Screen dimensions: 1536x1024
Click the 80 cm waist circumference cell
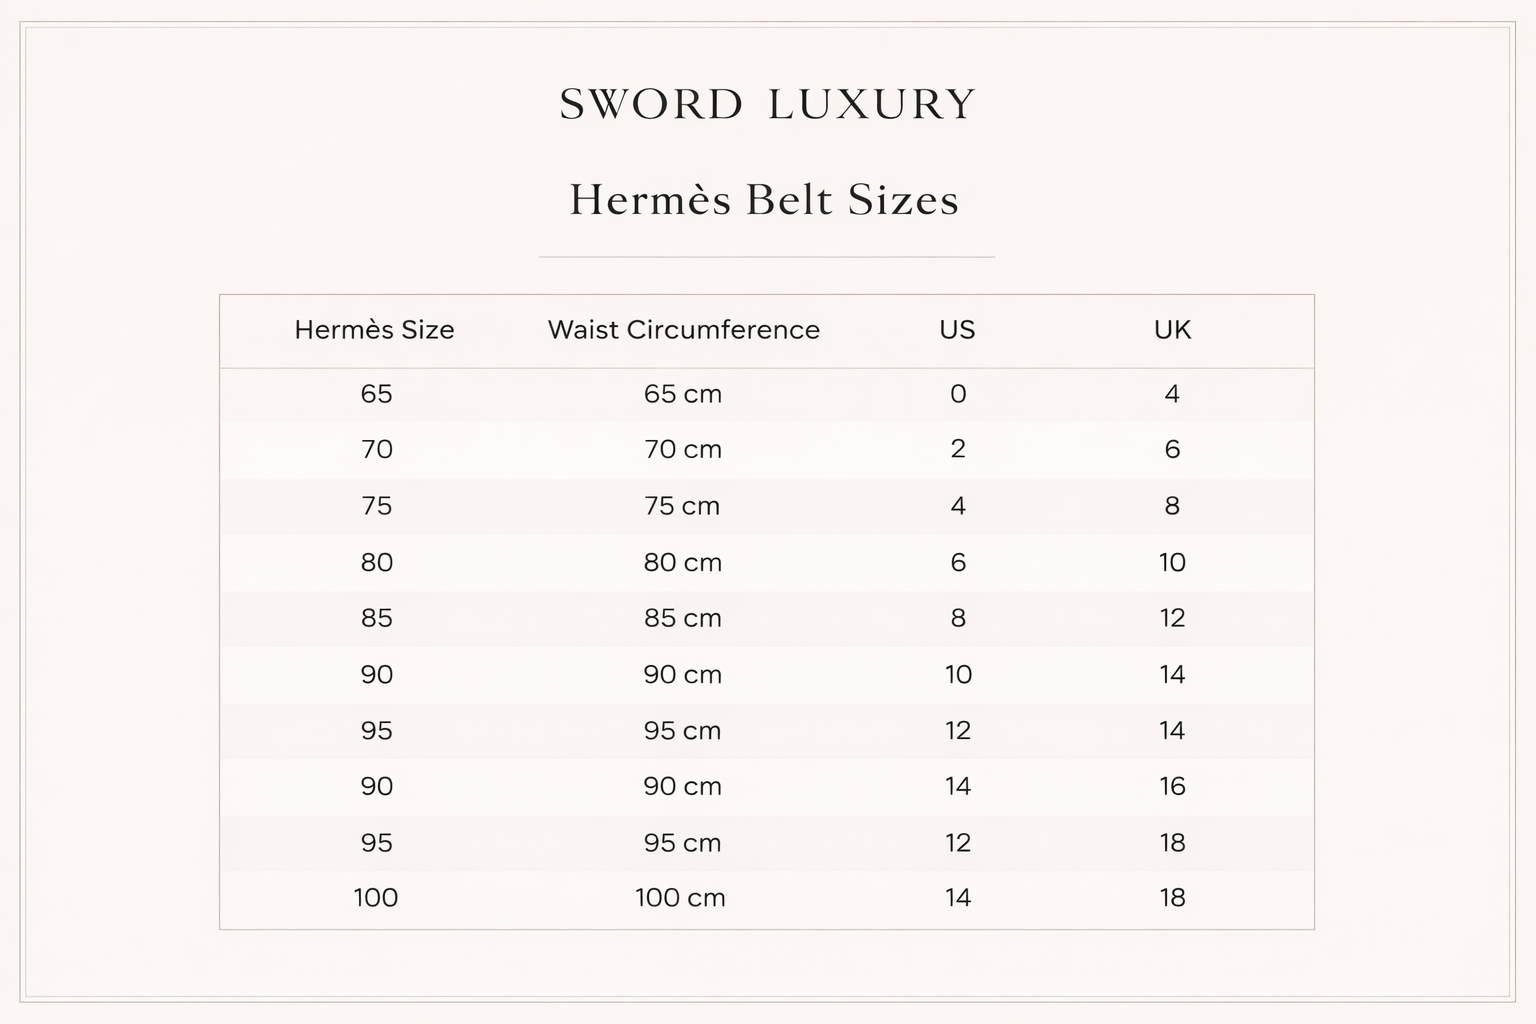point(682,563)
